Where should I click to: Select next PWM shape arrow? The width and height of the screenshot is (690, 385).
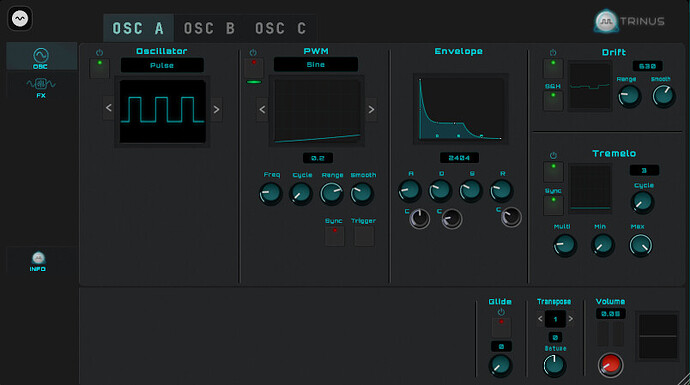coord(371,109)
